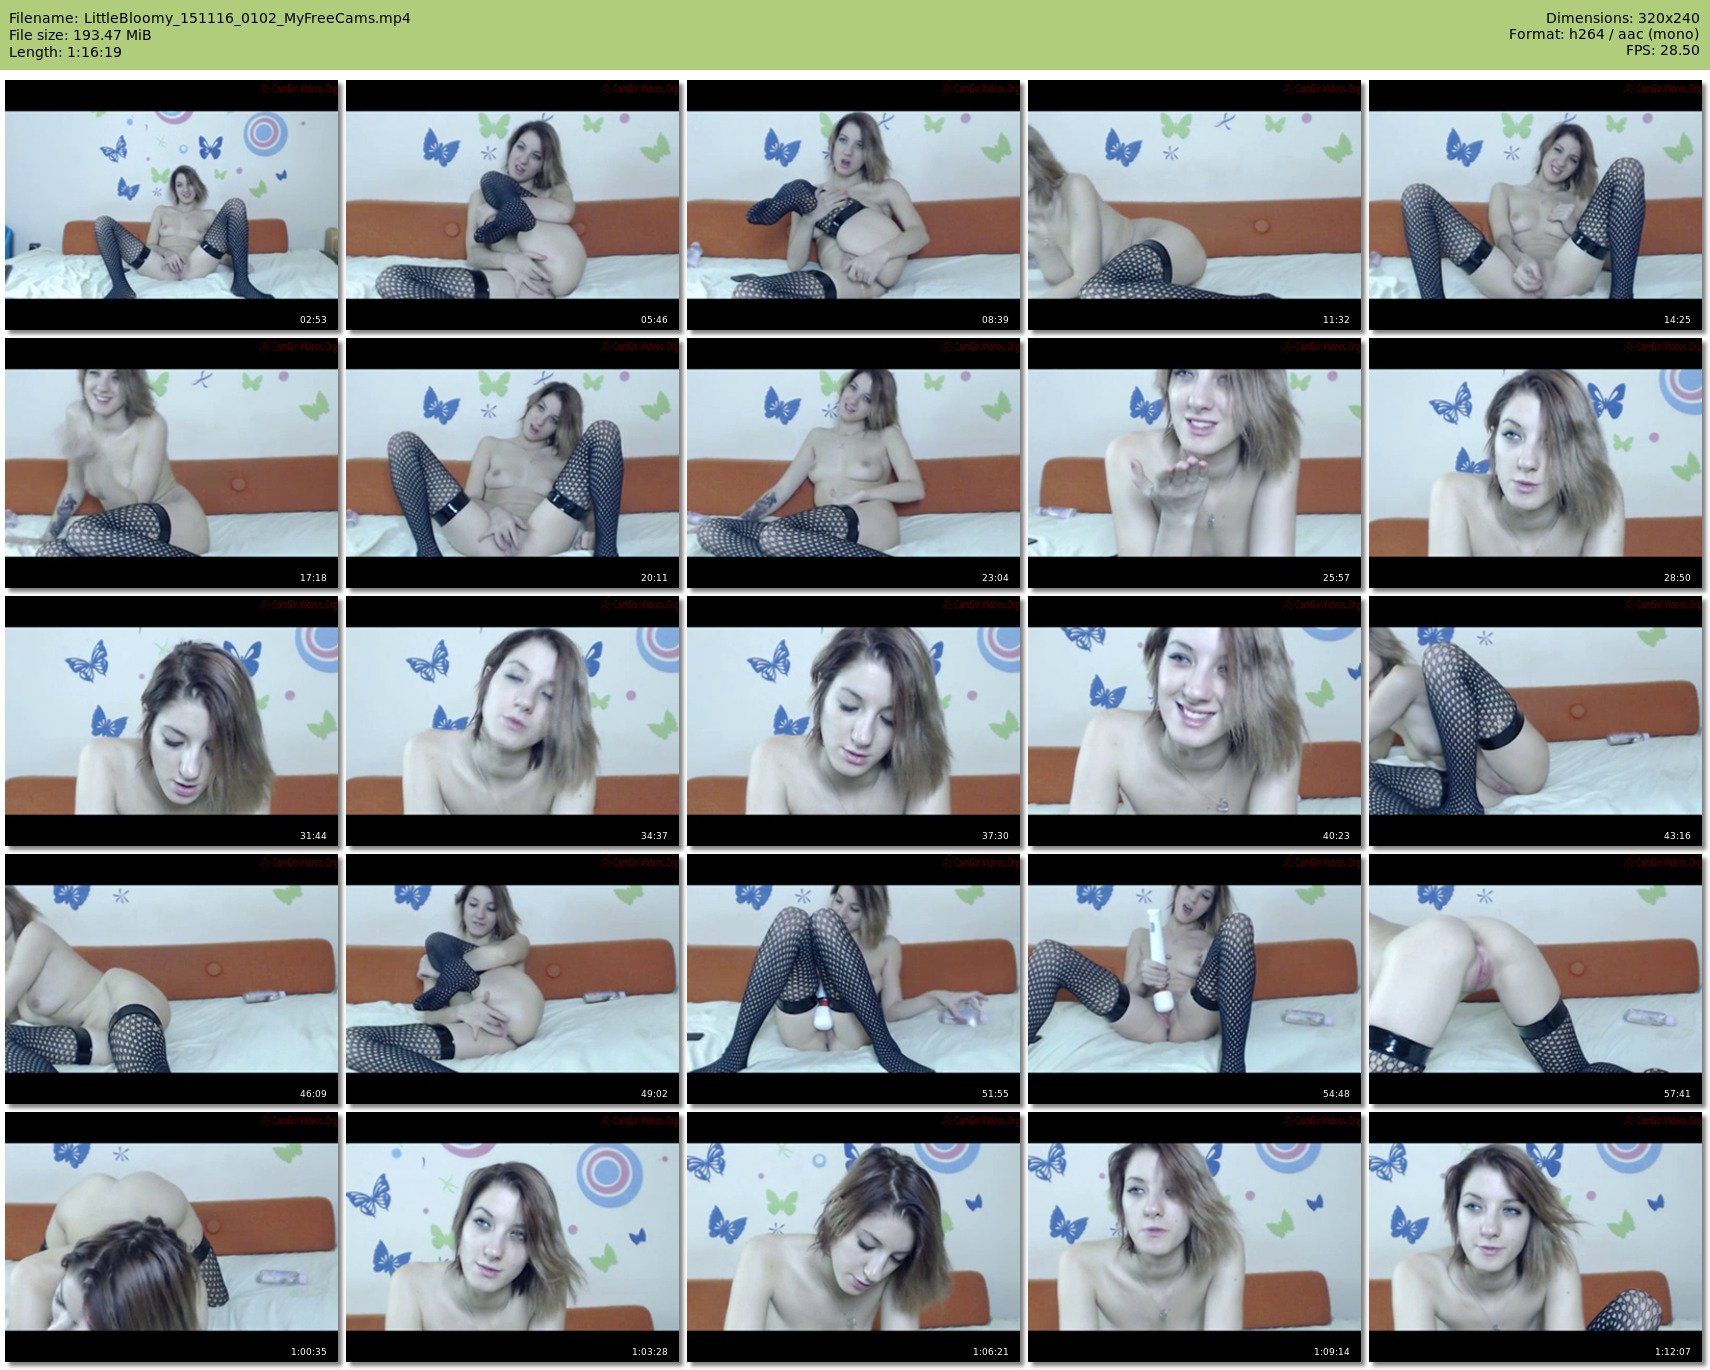This screenshot has width=1710, height=1370.
Task: Choose the thumbnail stamped 20:11
Action: coord(513,463)
